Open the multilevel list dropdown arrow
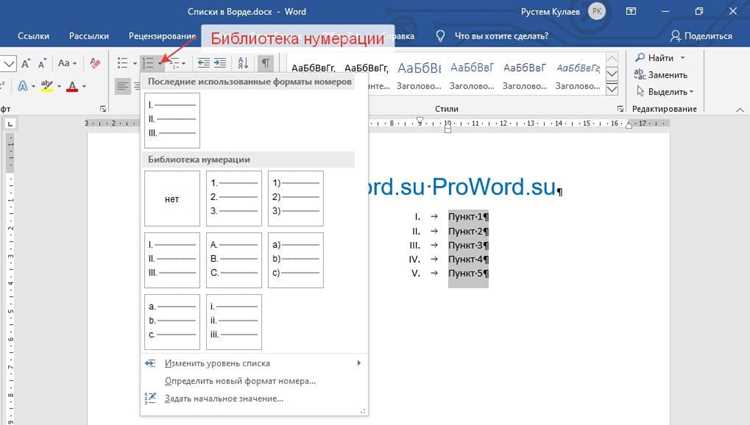The height and width of the screenshot is (425, 750). [184, 64]
